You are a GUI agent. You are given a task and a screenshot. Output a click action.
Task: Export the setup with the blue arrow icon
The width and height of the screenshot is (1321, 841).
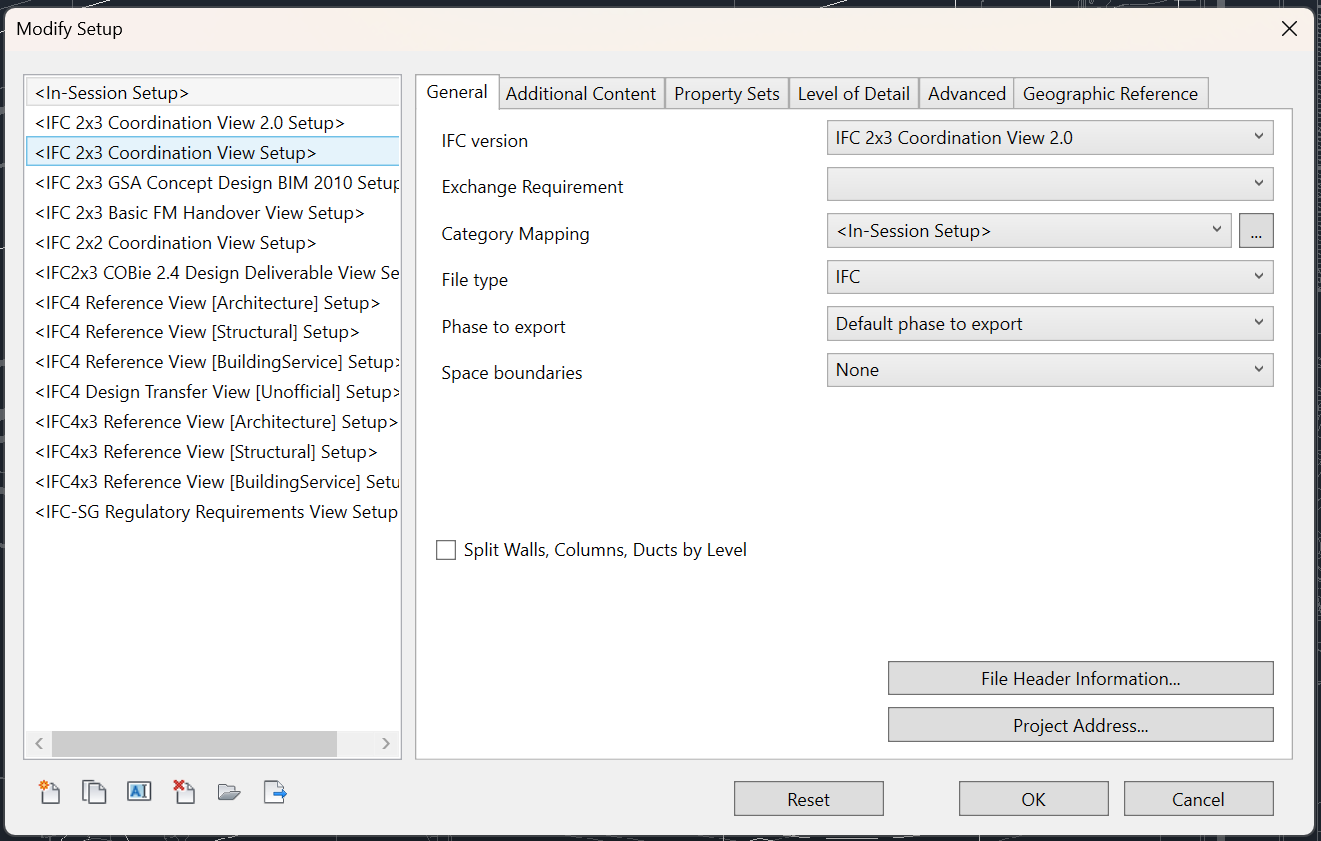[x=275, y=792]
